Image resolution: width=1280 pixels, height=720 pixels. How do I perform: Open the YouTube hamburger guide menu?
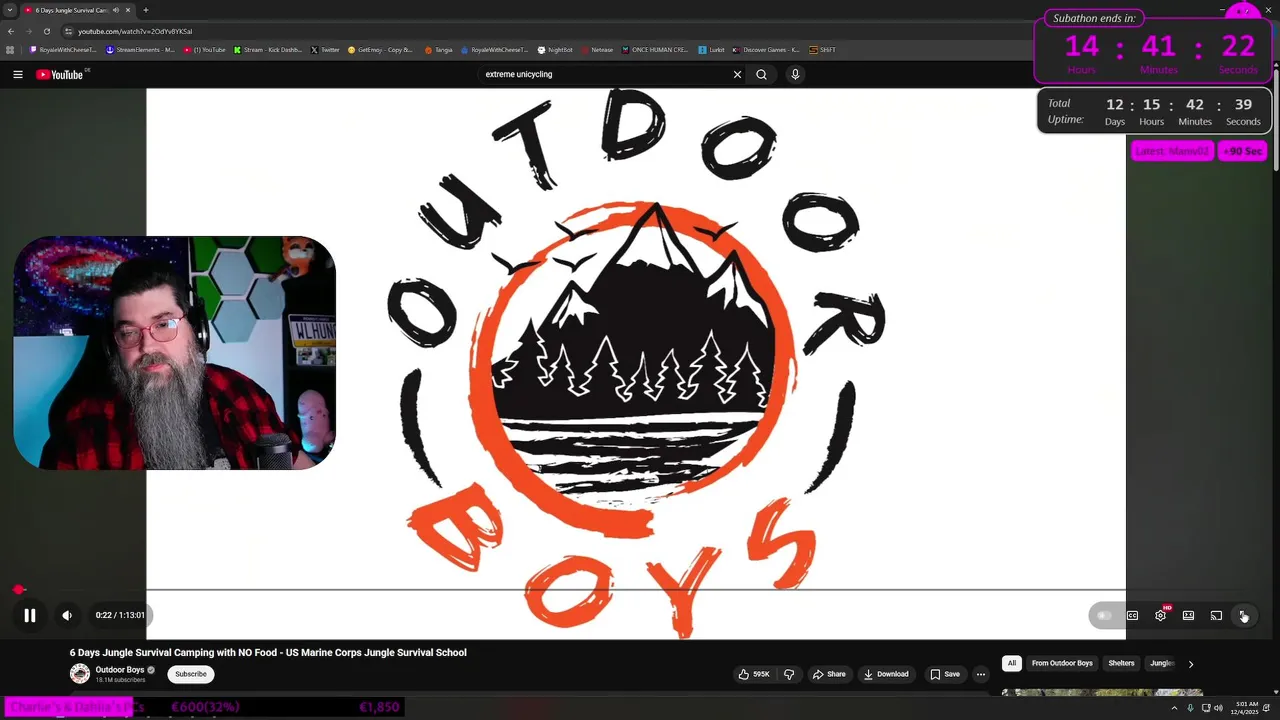(18, 74)
